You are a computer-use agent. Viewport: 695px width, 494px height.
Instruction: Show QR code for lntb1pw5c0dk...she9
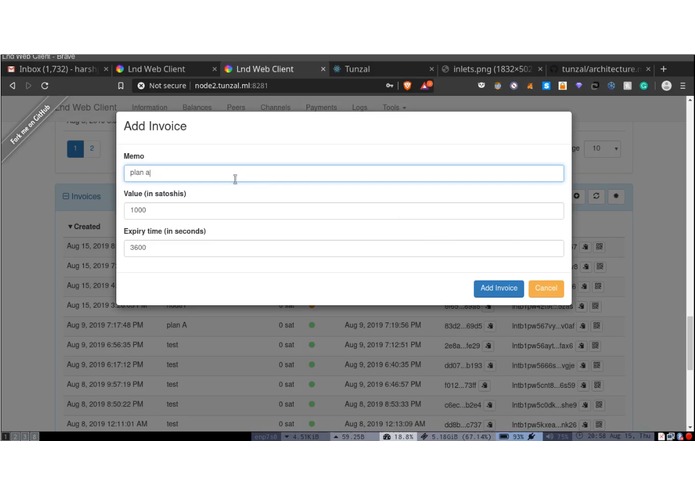(599, 405)
